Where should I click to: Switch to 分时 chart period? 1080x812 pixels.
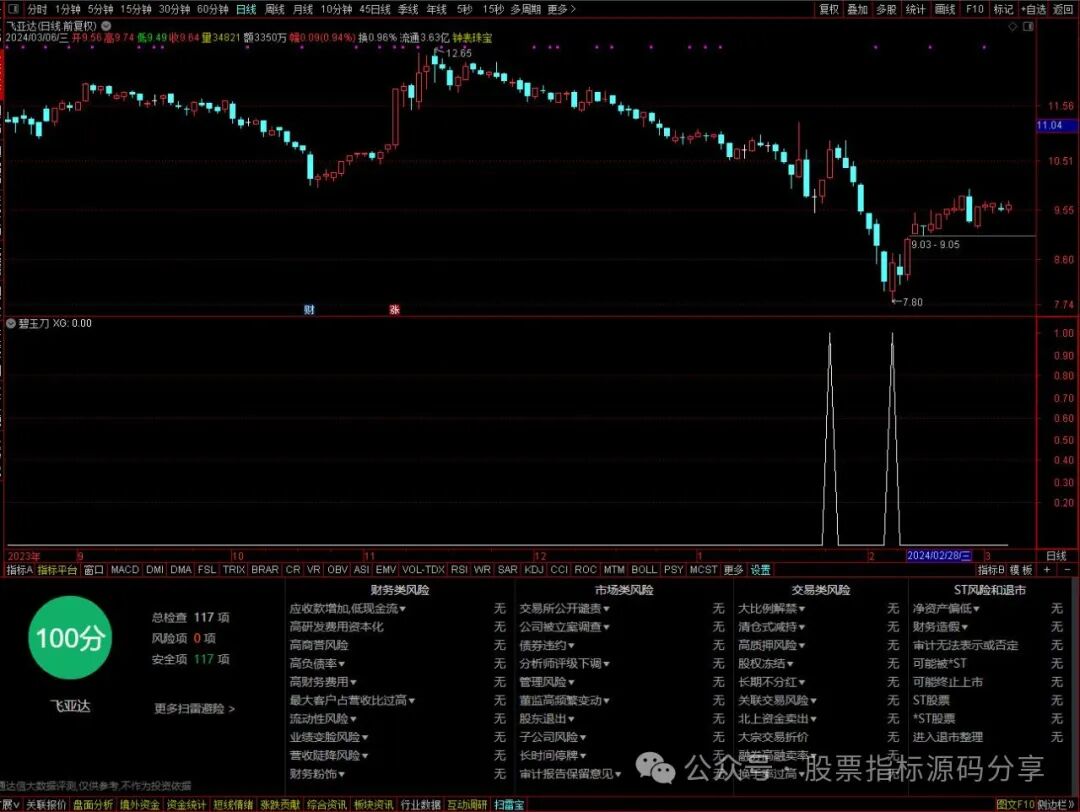tap(37, 9)
